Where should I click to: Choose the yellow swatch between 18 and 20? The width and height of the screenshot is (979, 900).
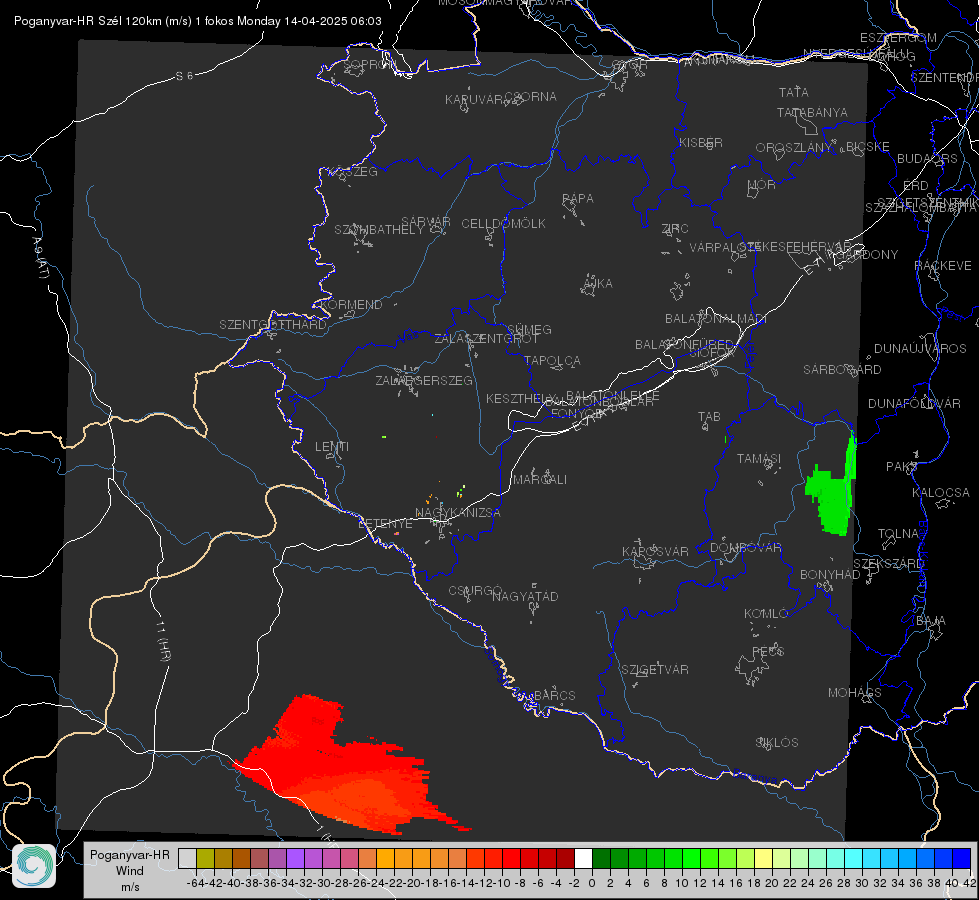(x=764, y=858)
